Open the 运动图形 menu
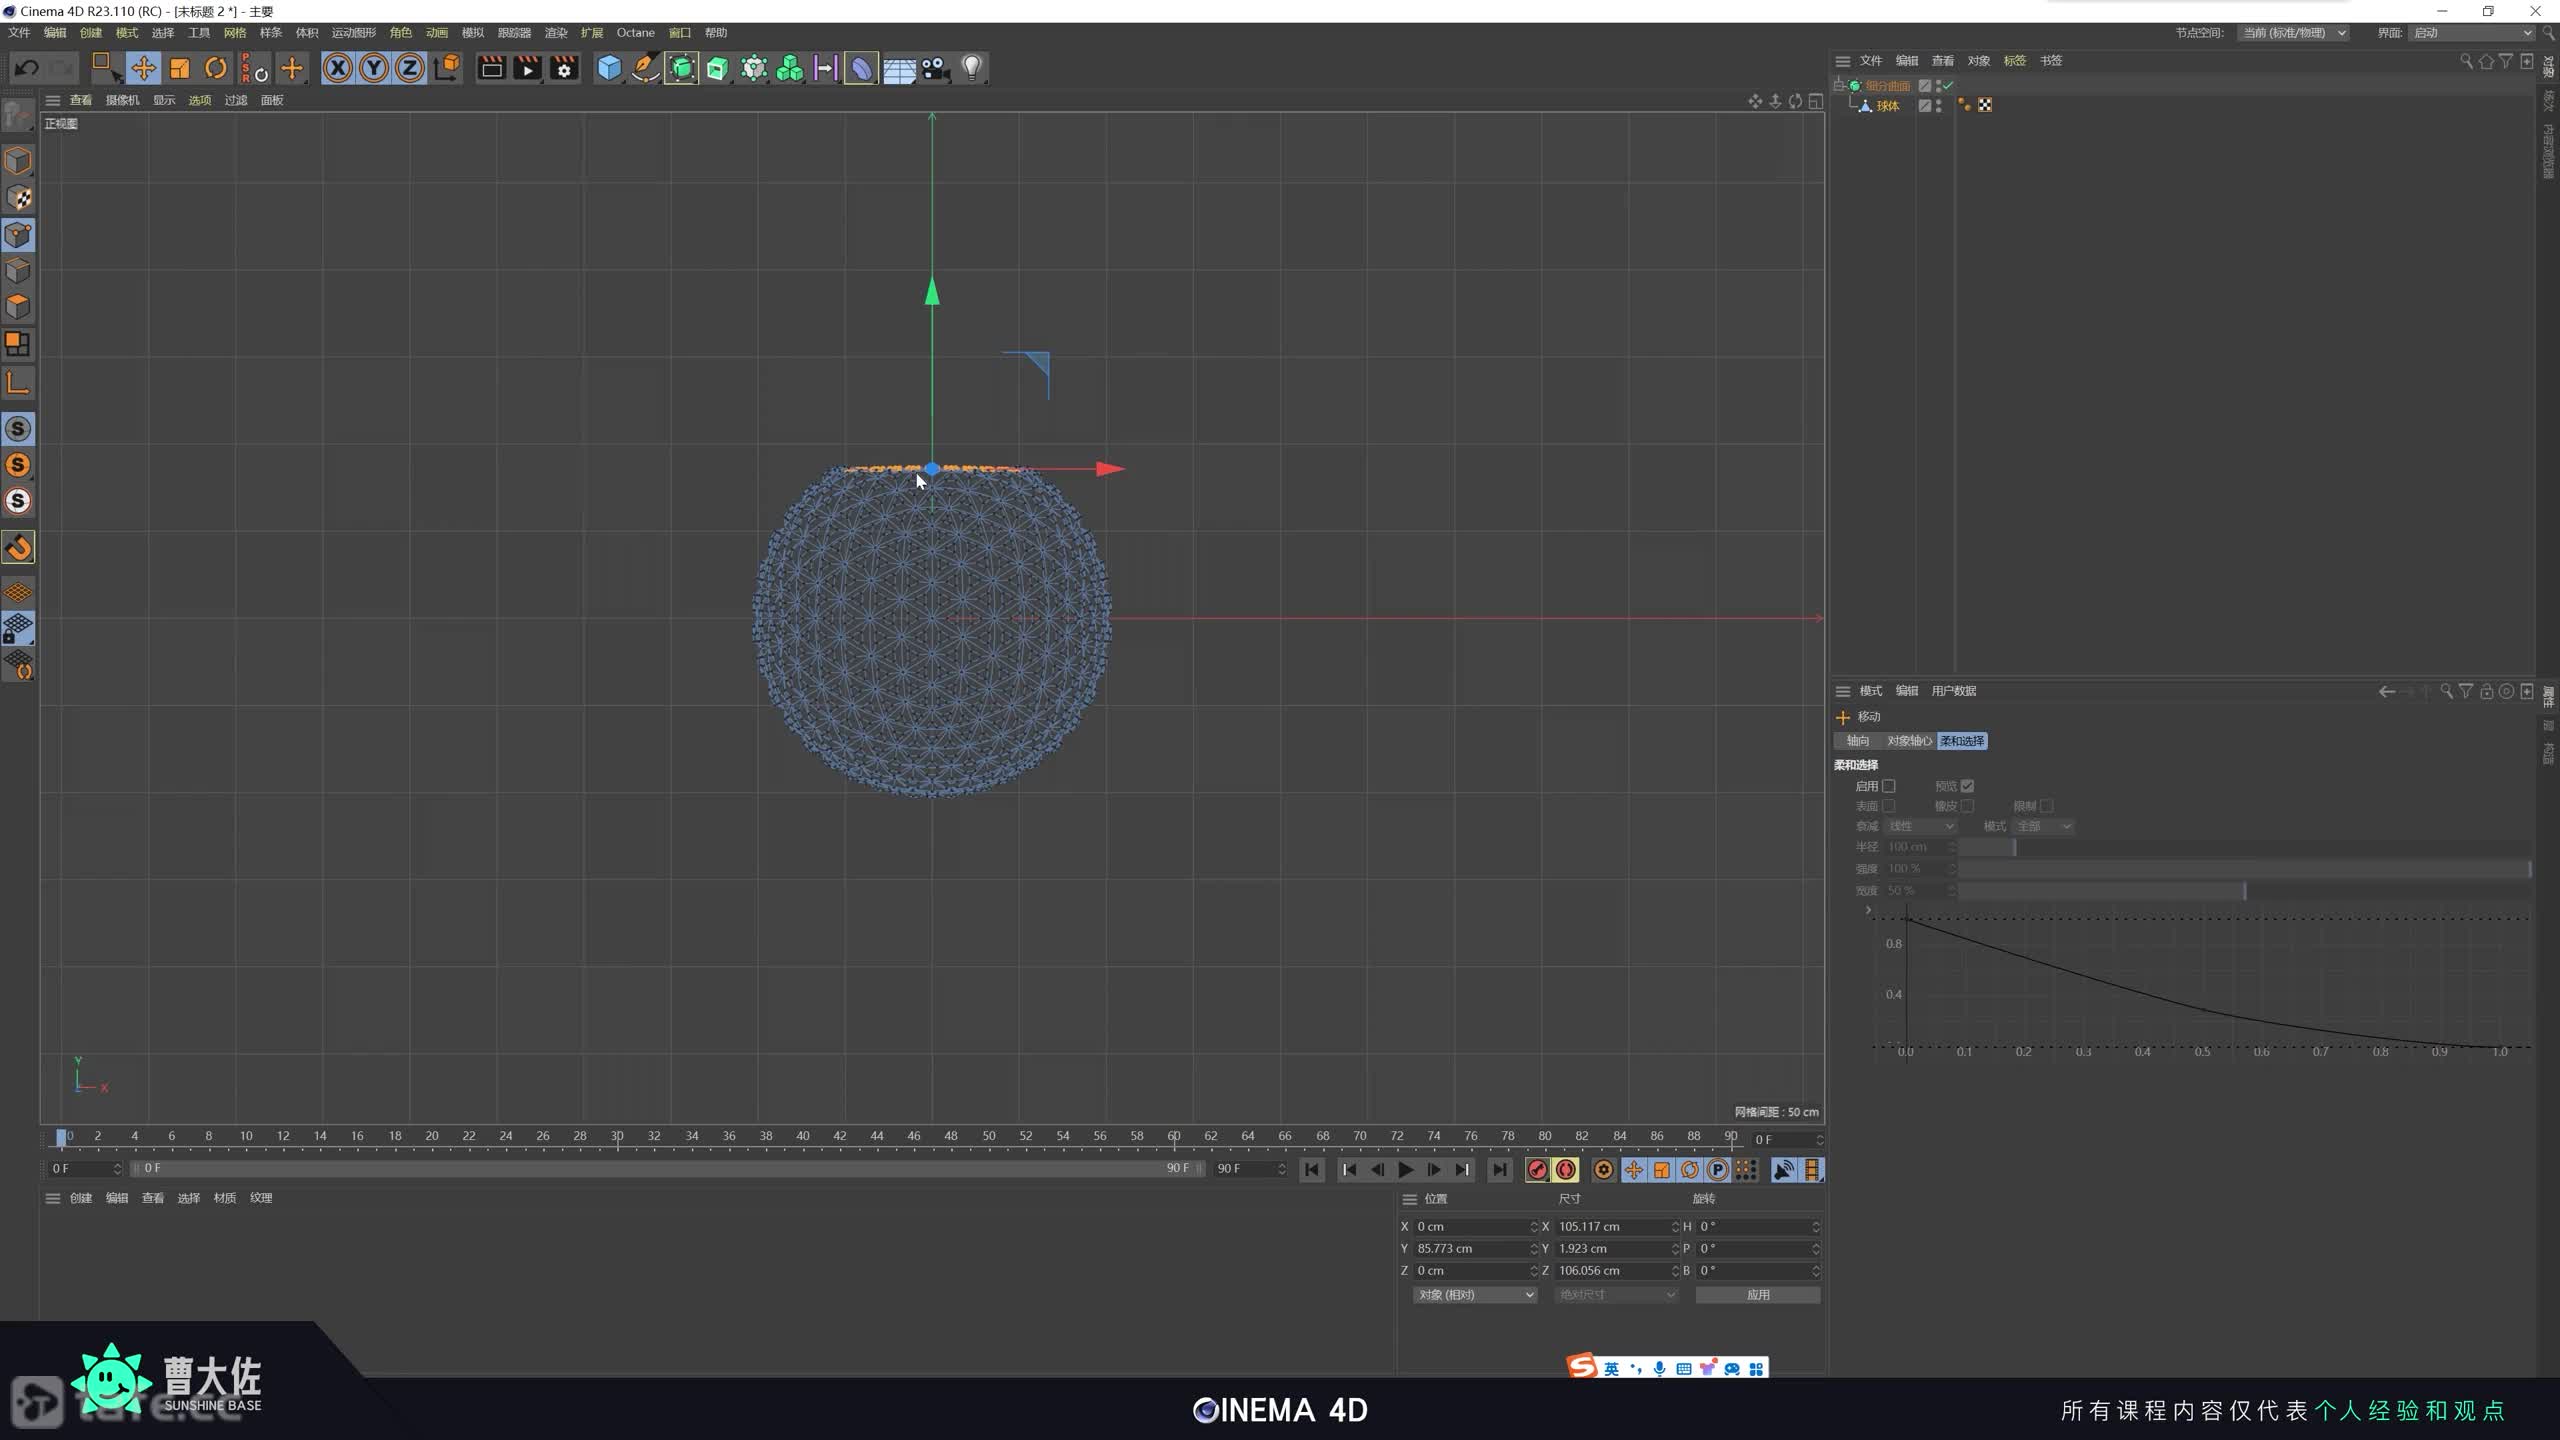The width and height of the screenshot is (2560, 1440). [x=353, y=33]
